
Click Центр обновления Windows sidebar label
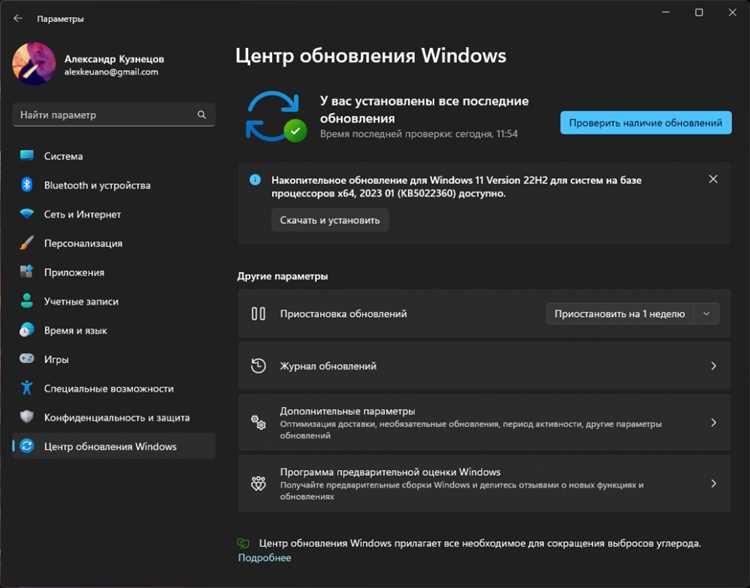coord(110,446)
